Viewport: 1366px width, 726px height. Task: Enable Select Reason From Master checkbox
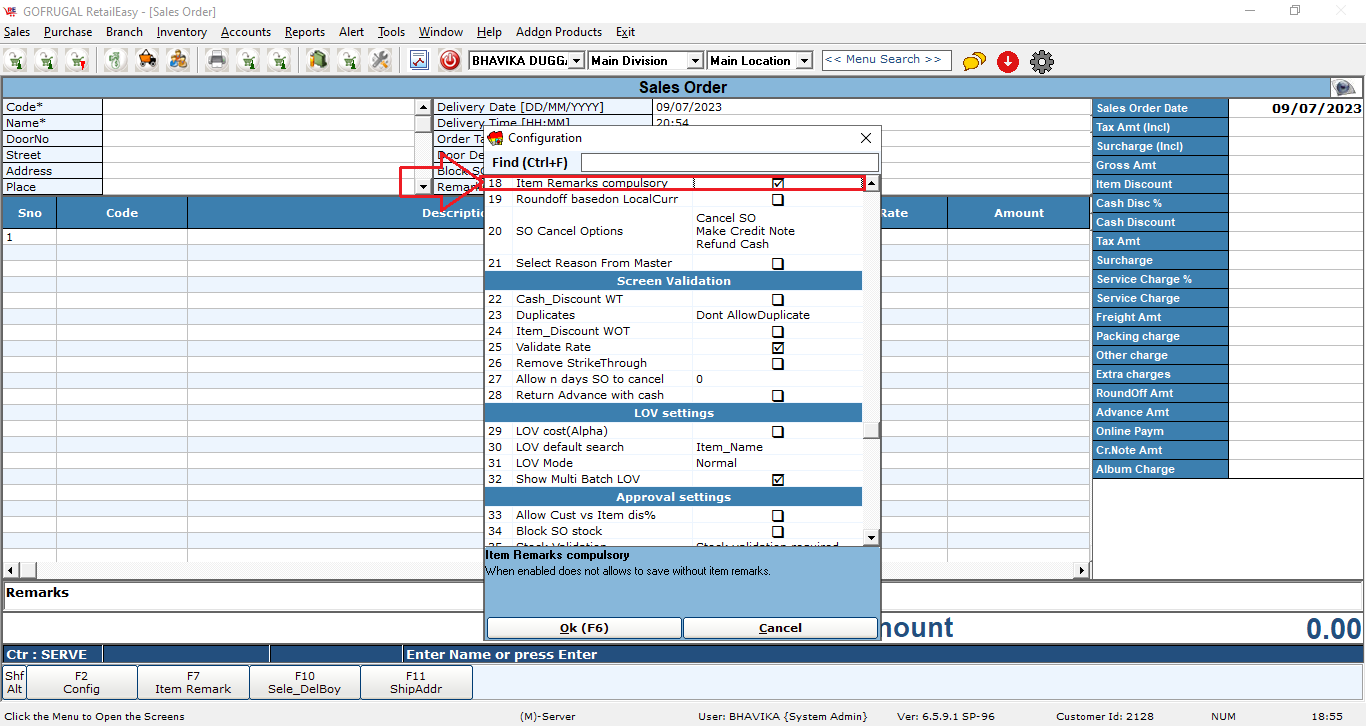778,264
